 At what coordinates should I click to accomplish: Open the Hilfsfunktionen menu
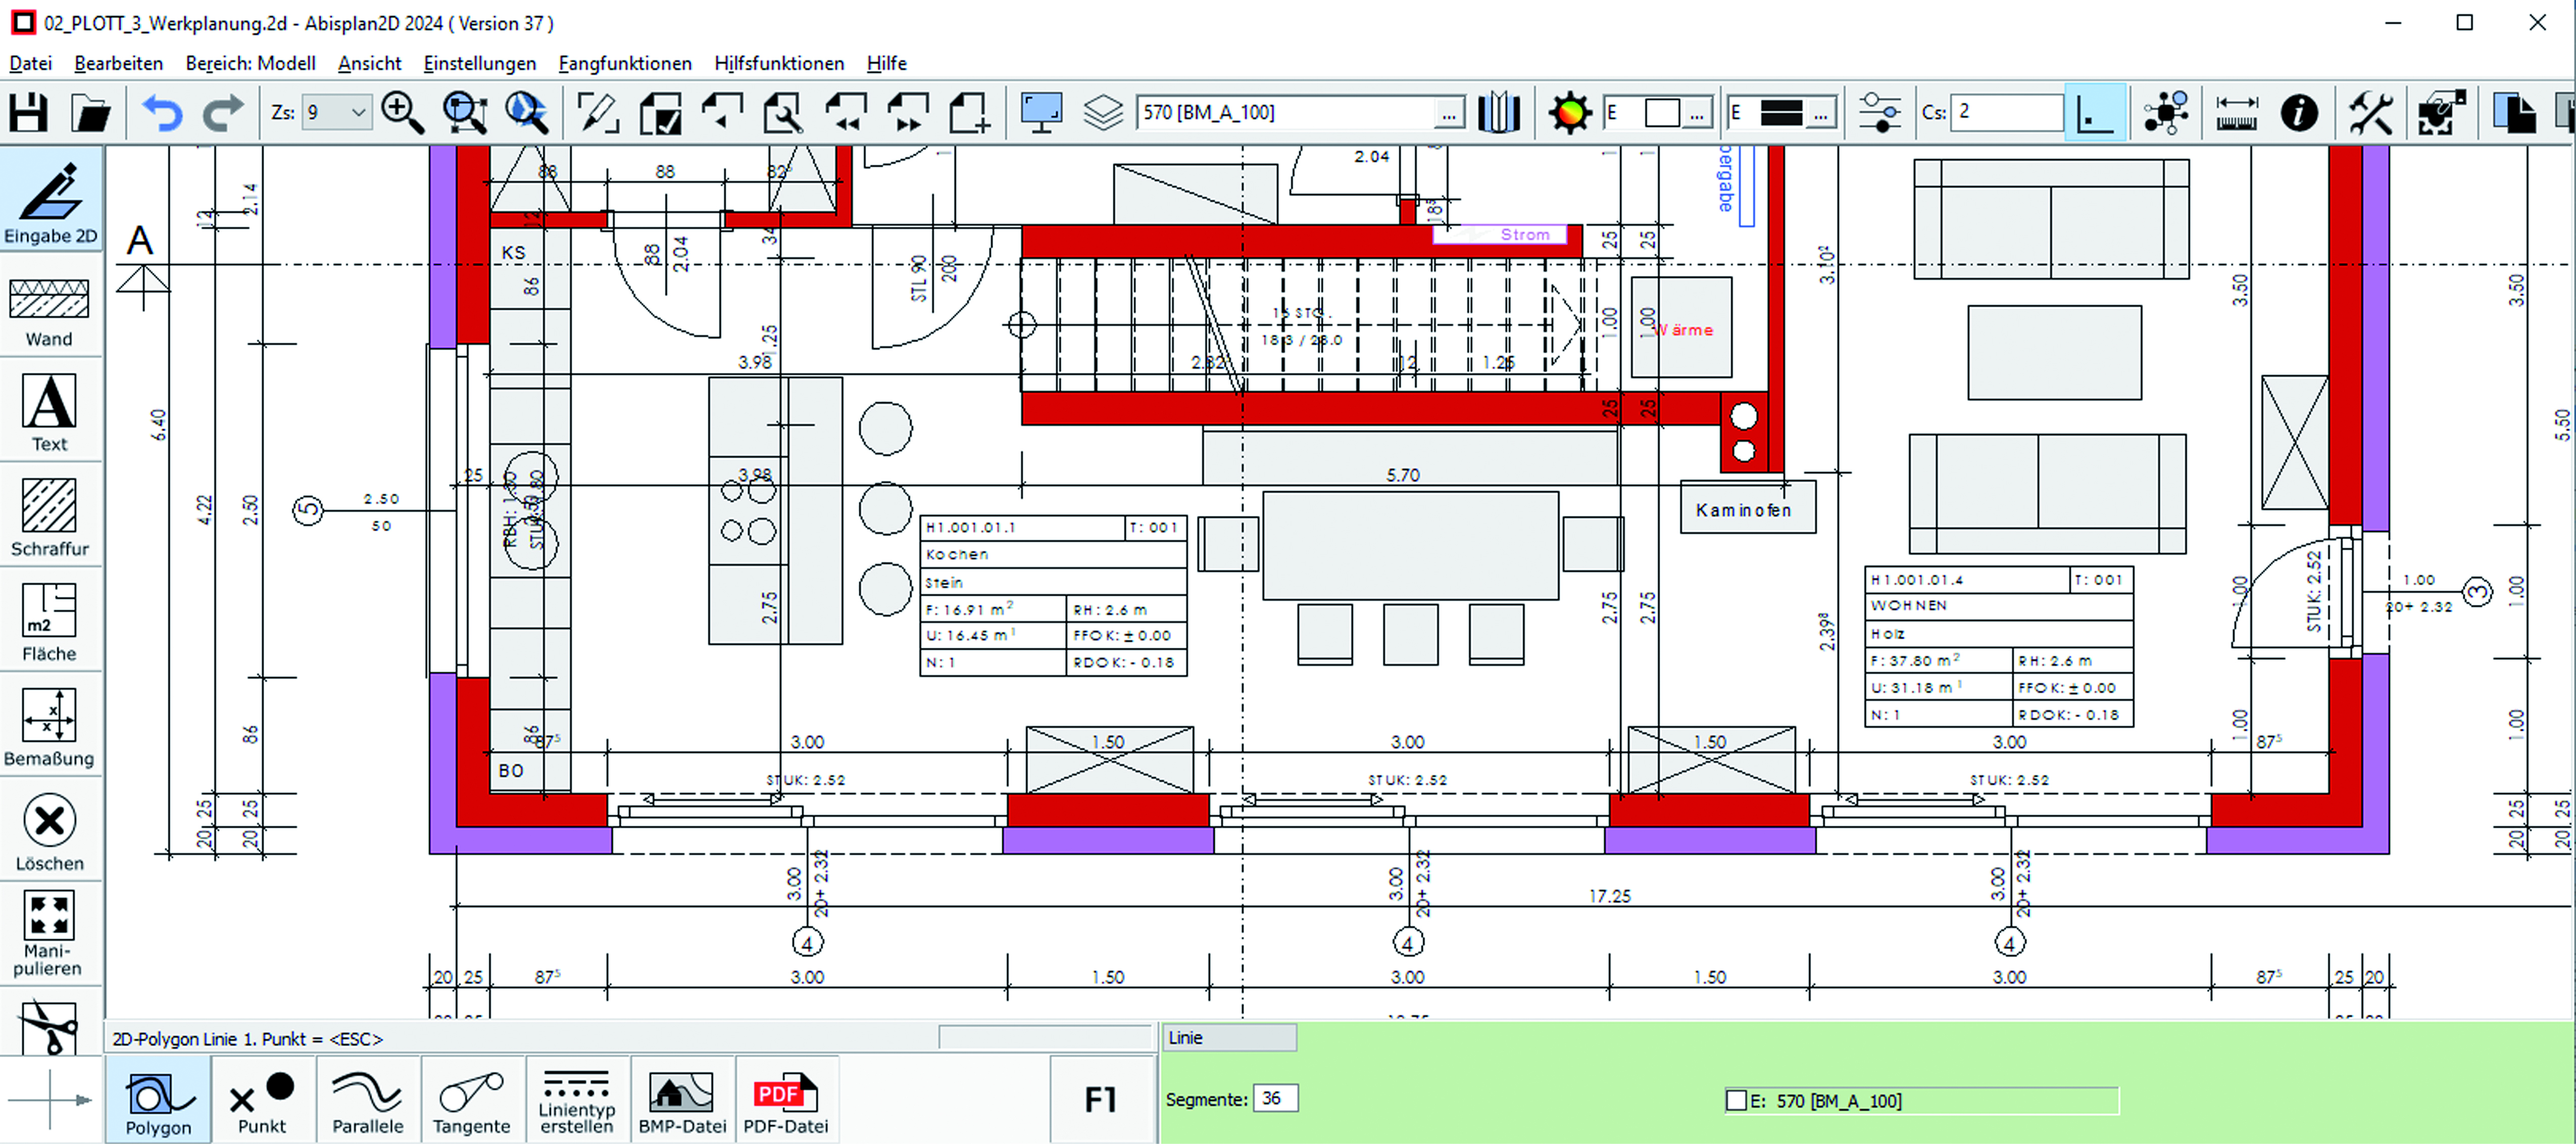click(x=779, y=63)
